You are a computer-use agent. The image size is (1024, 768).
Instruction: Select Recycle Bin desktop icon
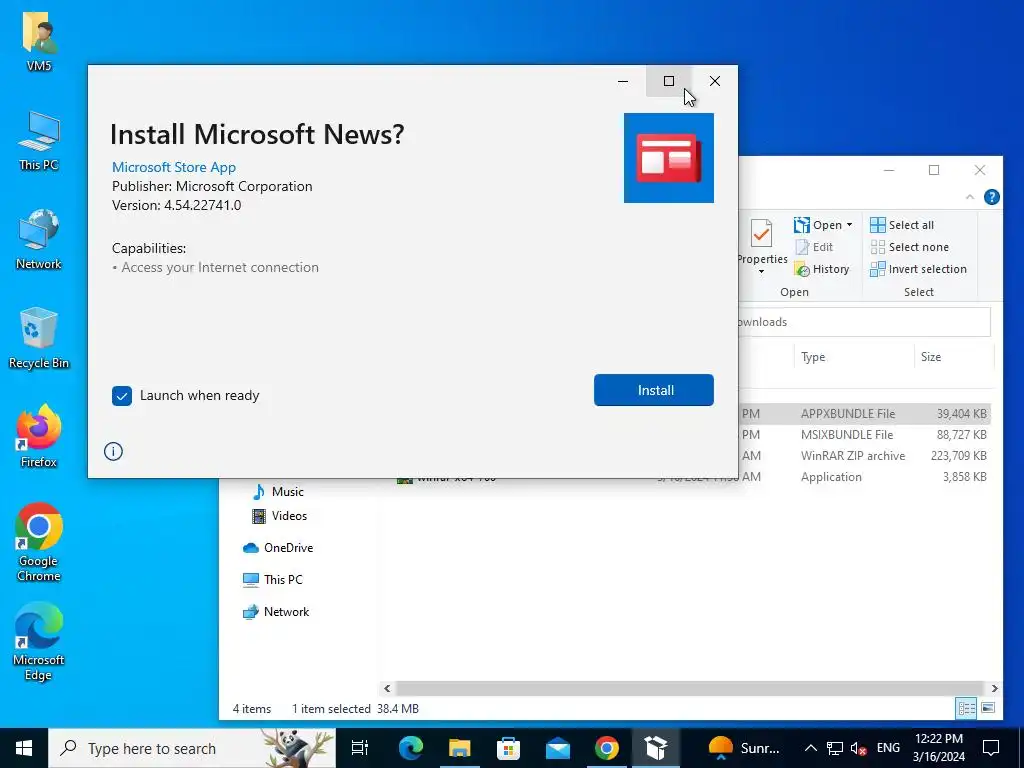click(x=39, y=338)
